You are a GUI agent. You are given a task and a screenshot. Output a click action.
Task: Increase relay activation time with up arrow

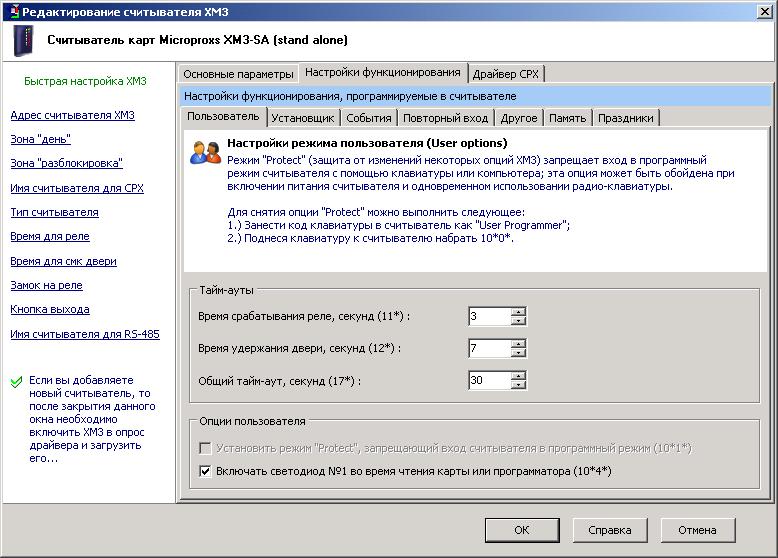click(518, 312)
